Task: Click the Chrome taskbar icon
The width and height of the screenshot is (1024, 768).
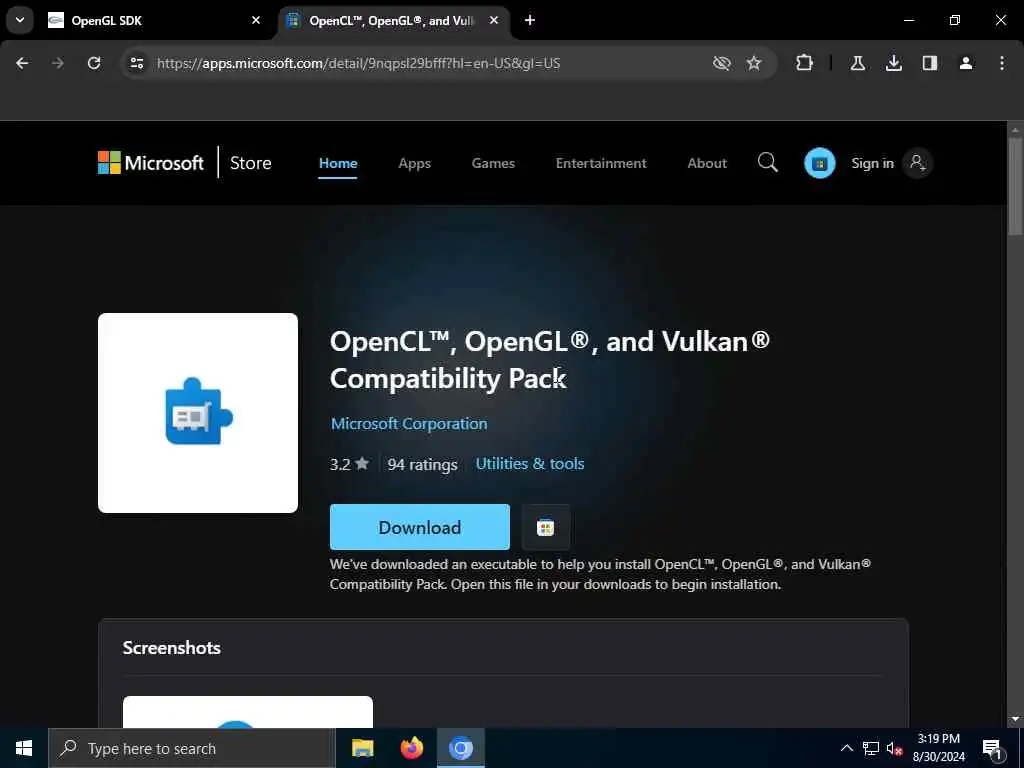Action: [461, 748]
